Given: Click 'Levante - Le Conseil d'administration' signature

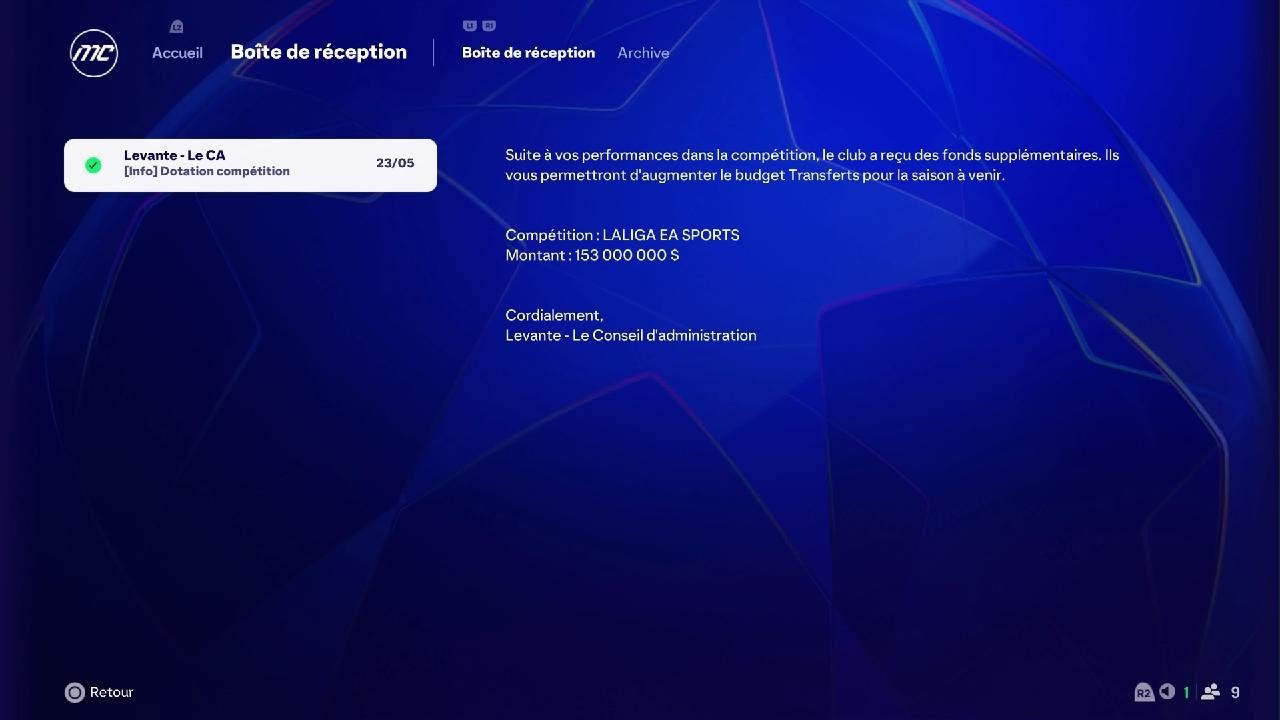Looking at the screenshot, I should 631,335.
